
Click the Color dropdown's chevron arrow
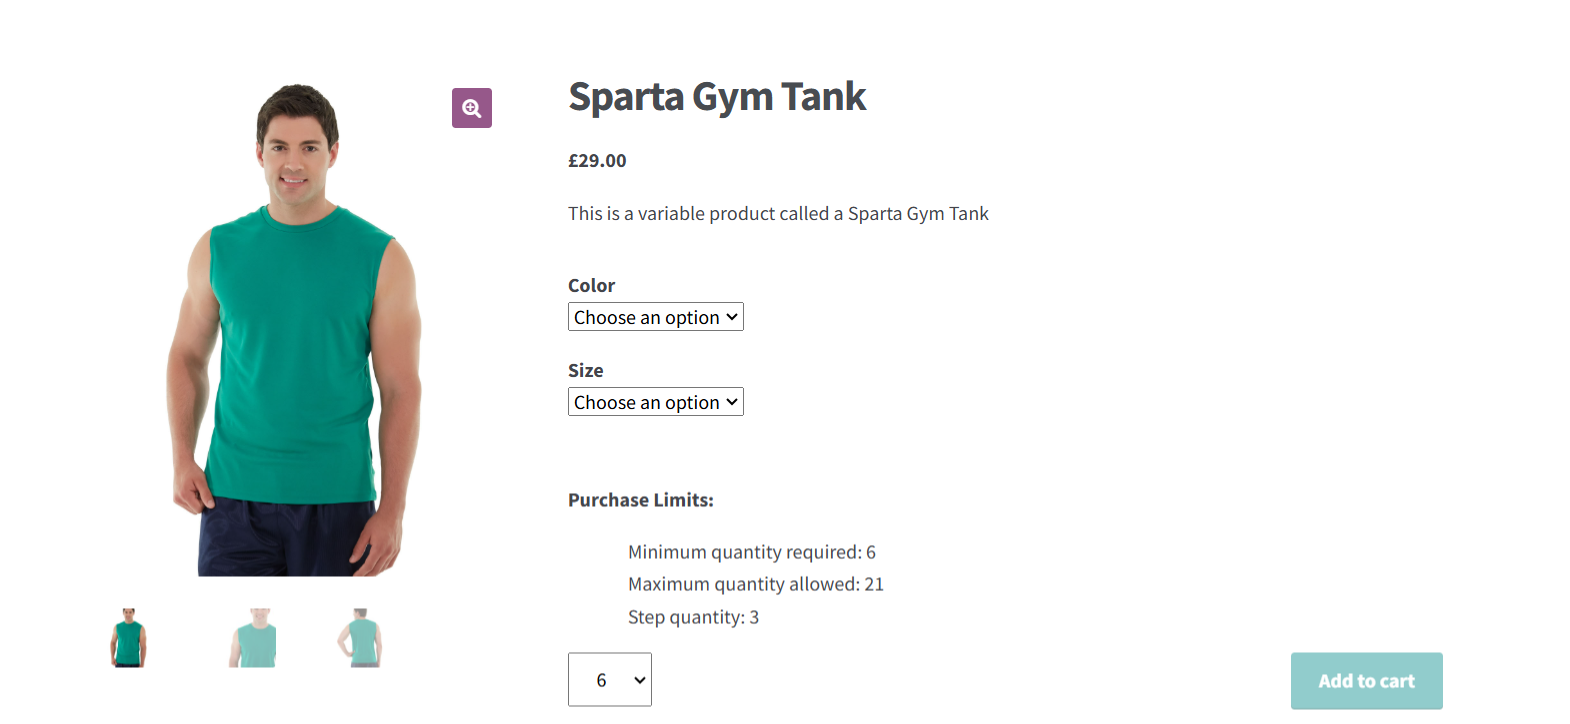coord(732,316)
